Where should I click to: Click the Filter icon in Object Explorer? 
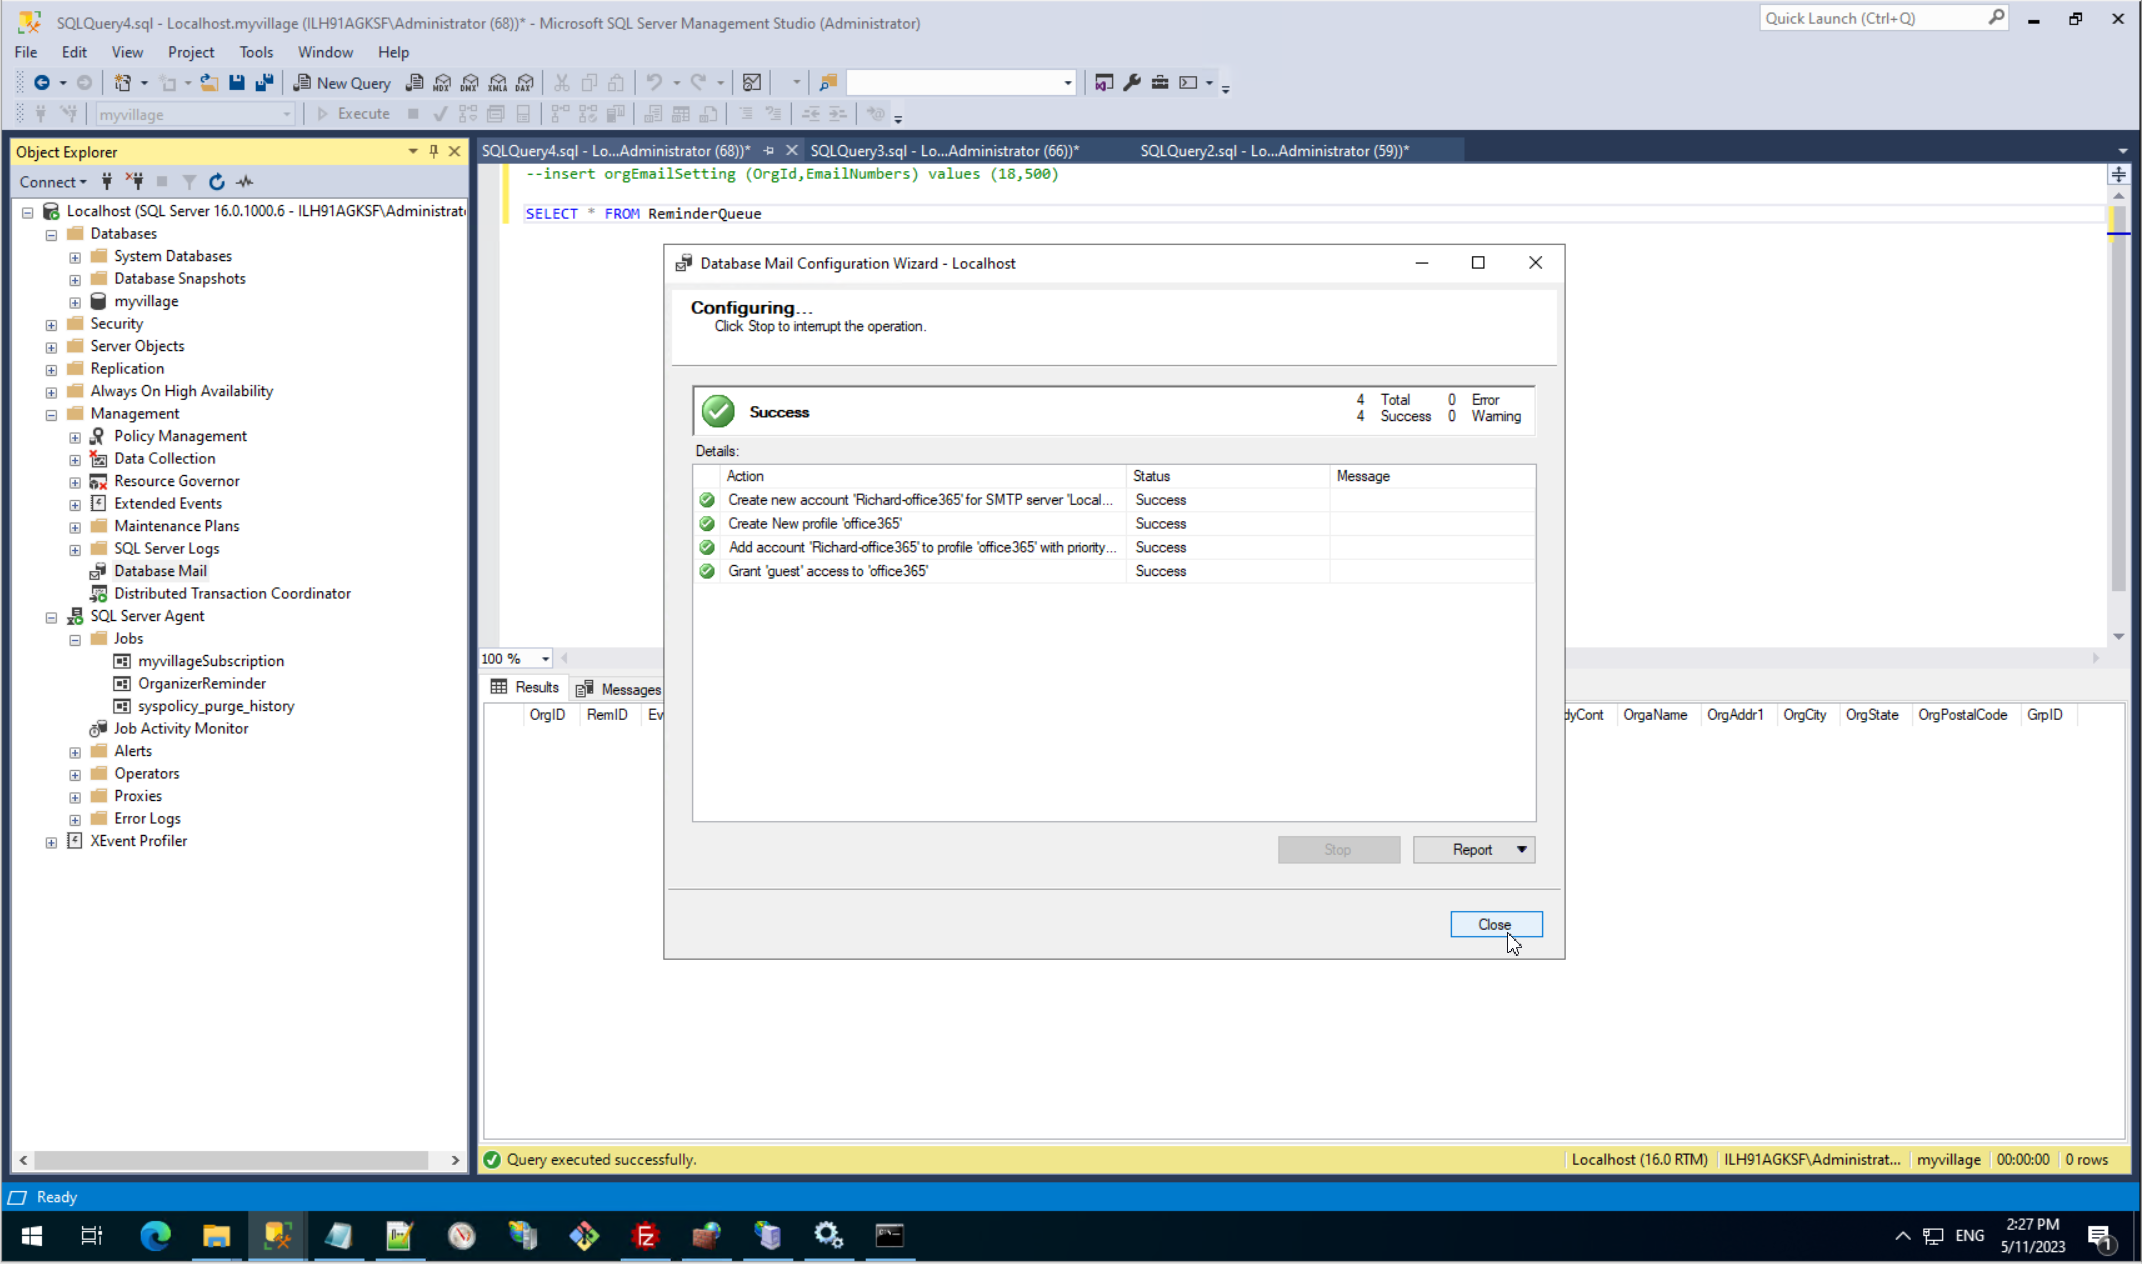(189, 182)
